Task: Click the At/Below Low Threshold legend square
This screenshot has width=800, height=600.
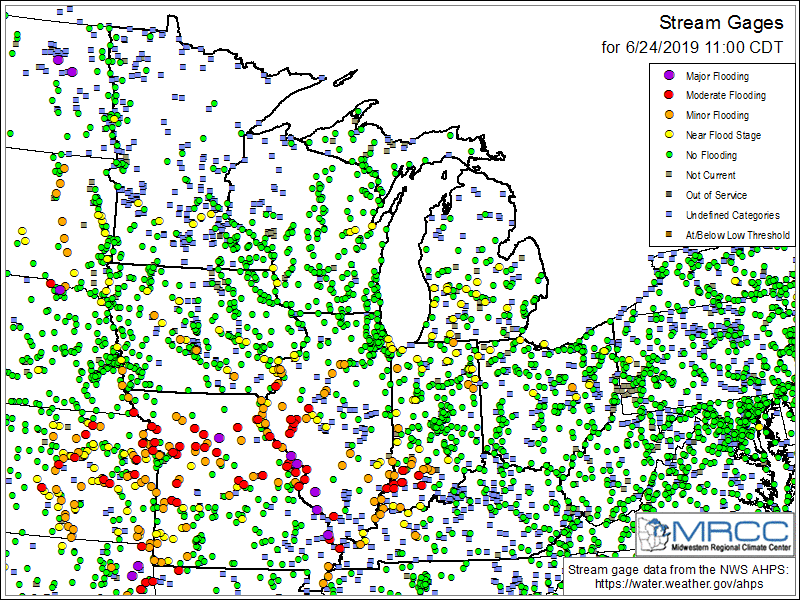Action: point(669,235)
